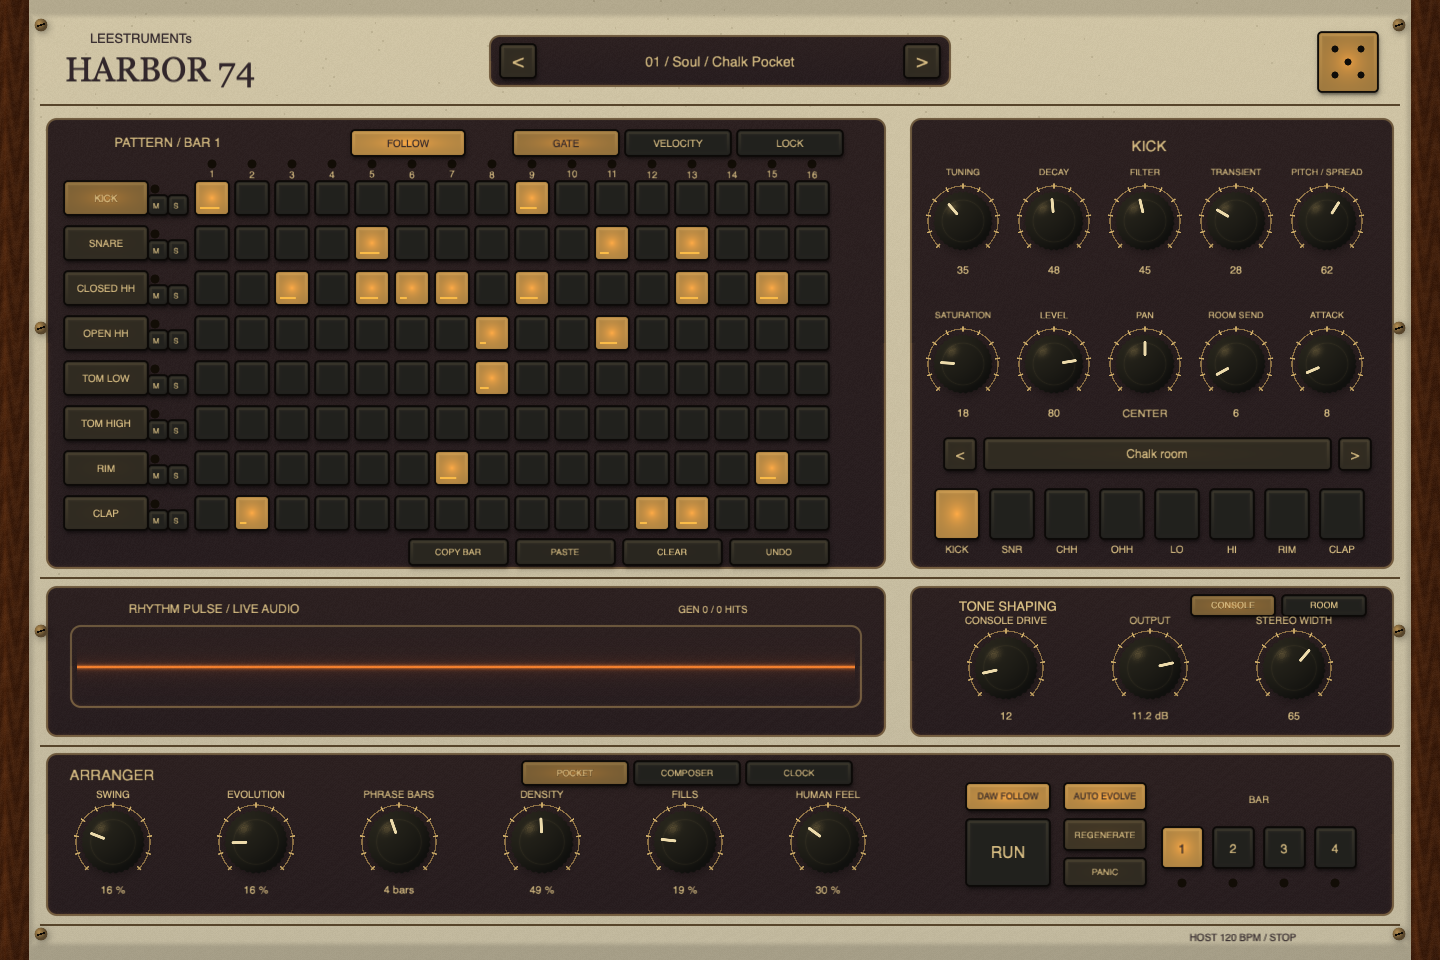The width and height of the screenshot is (1440, 960).
Task: Go to previous preset with left arrow
Action: pyautogui.click(x=518, y=62)
